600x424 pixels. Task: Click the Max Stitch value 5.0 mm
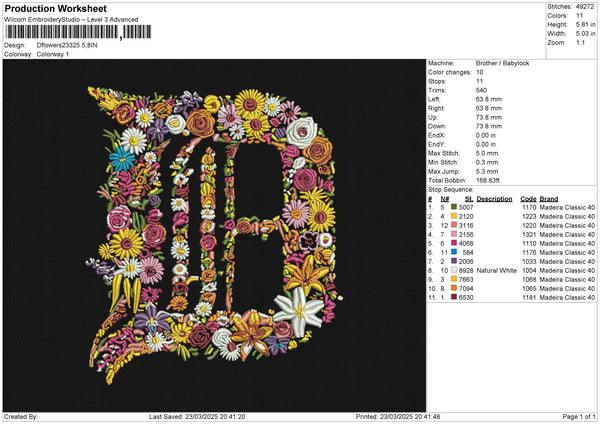pyautogui.click(x=487, y=153)
